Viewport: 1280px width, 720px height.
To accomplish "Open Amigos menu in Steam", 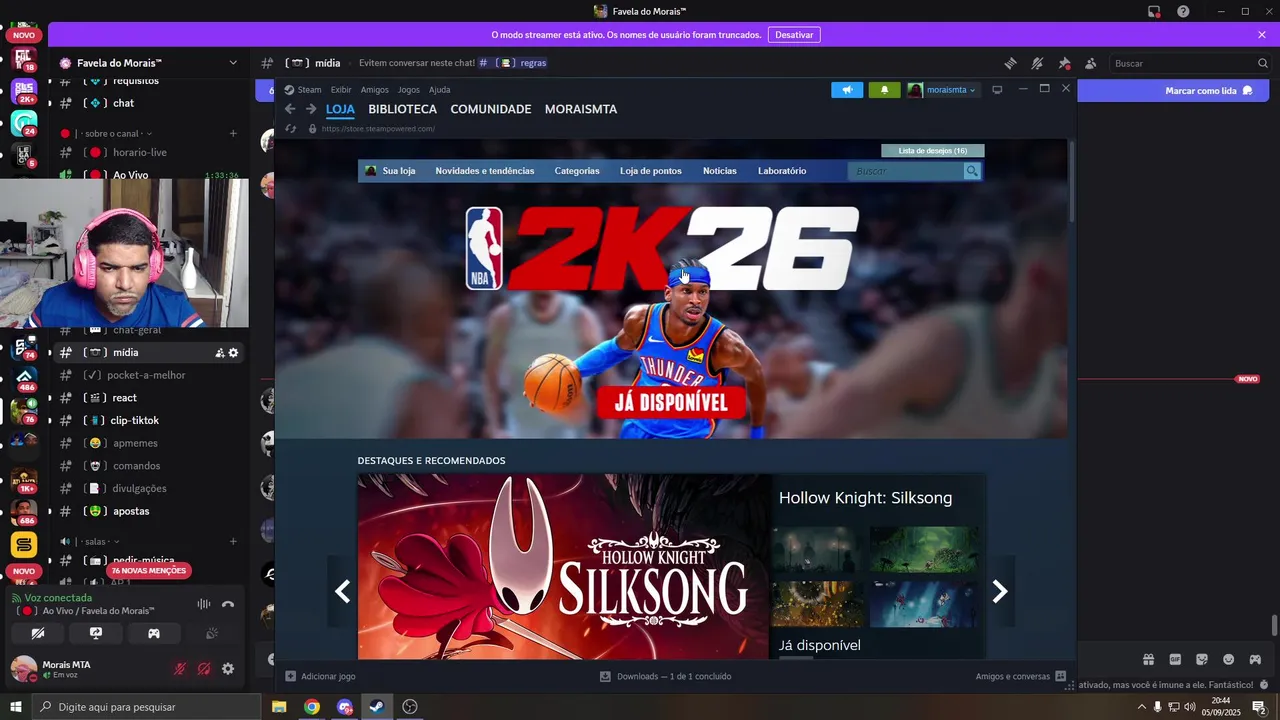I will pos(375,90).
